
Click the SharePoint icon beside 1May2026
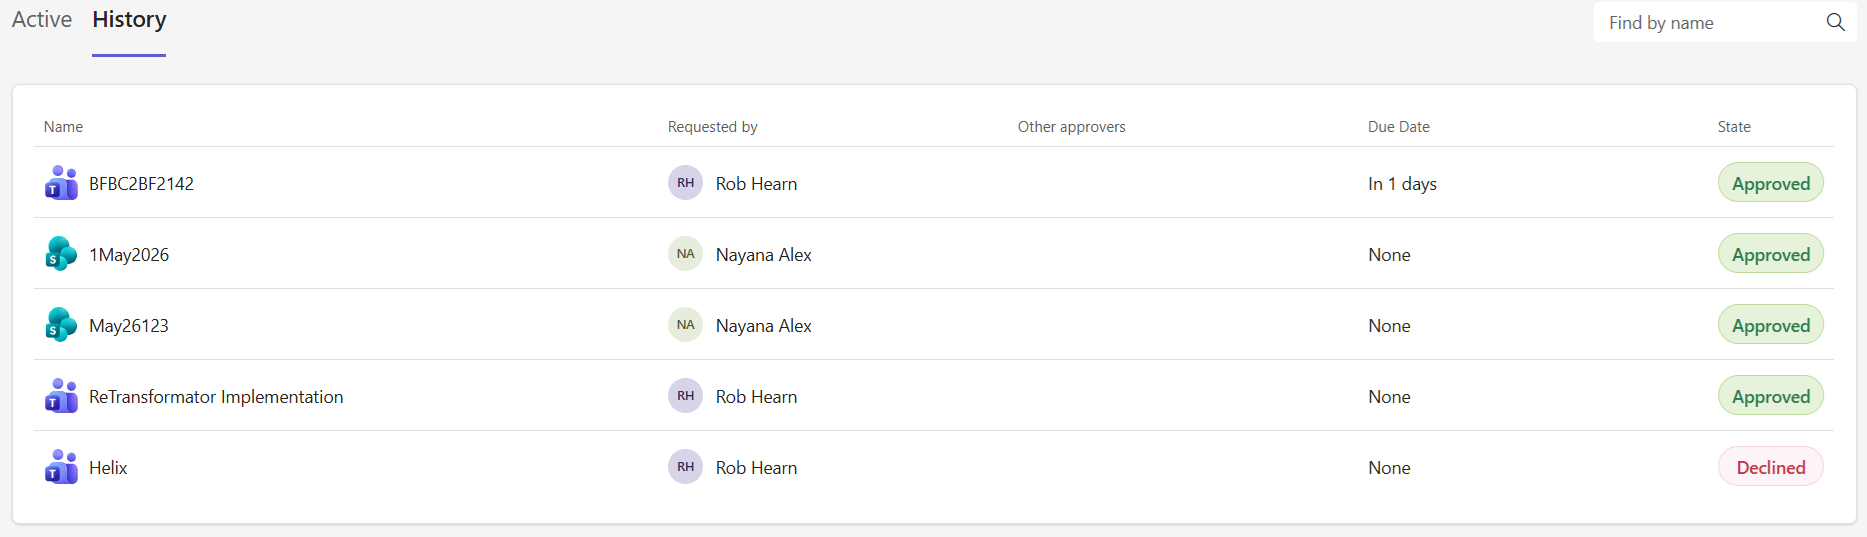(x=61, y=254)
